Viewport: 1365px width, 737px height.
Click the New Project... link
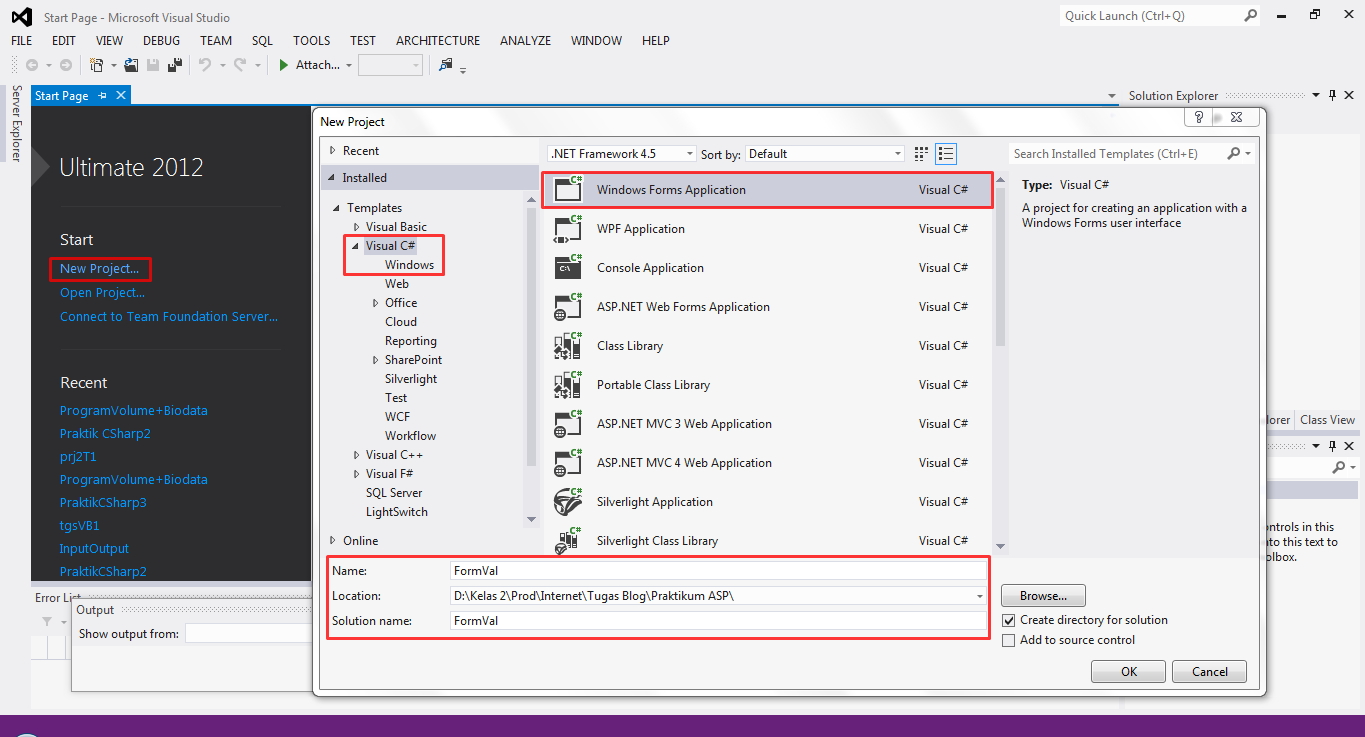click(99, 269)
